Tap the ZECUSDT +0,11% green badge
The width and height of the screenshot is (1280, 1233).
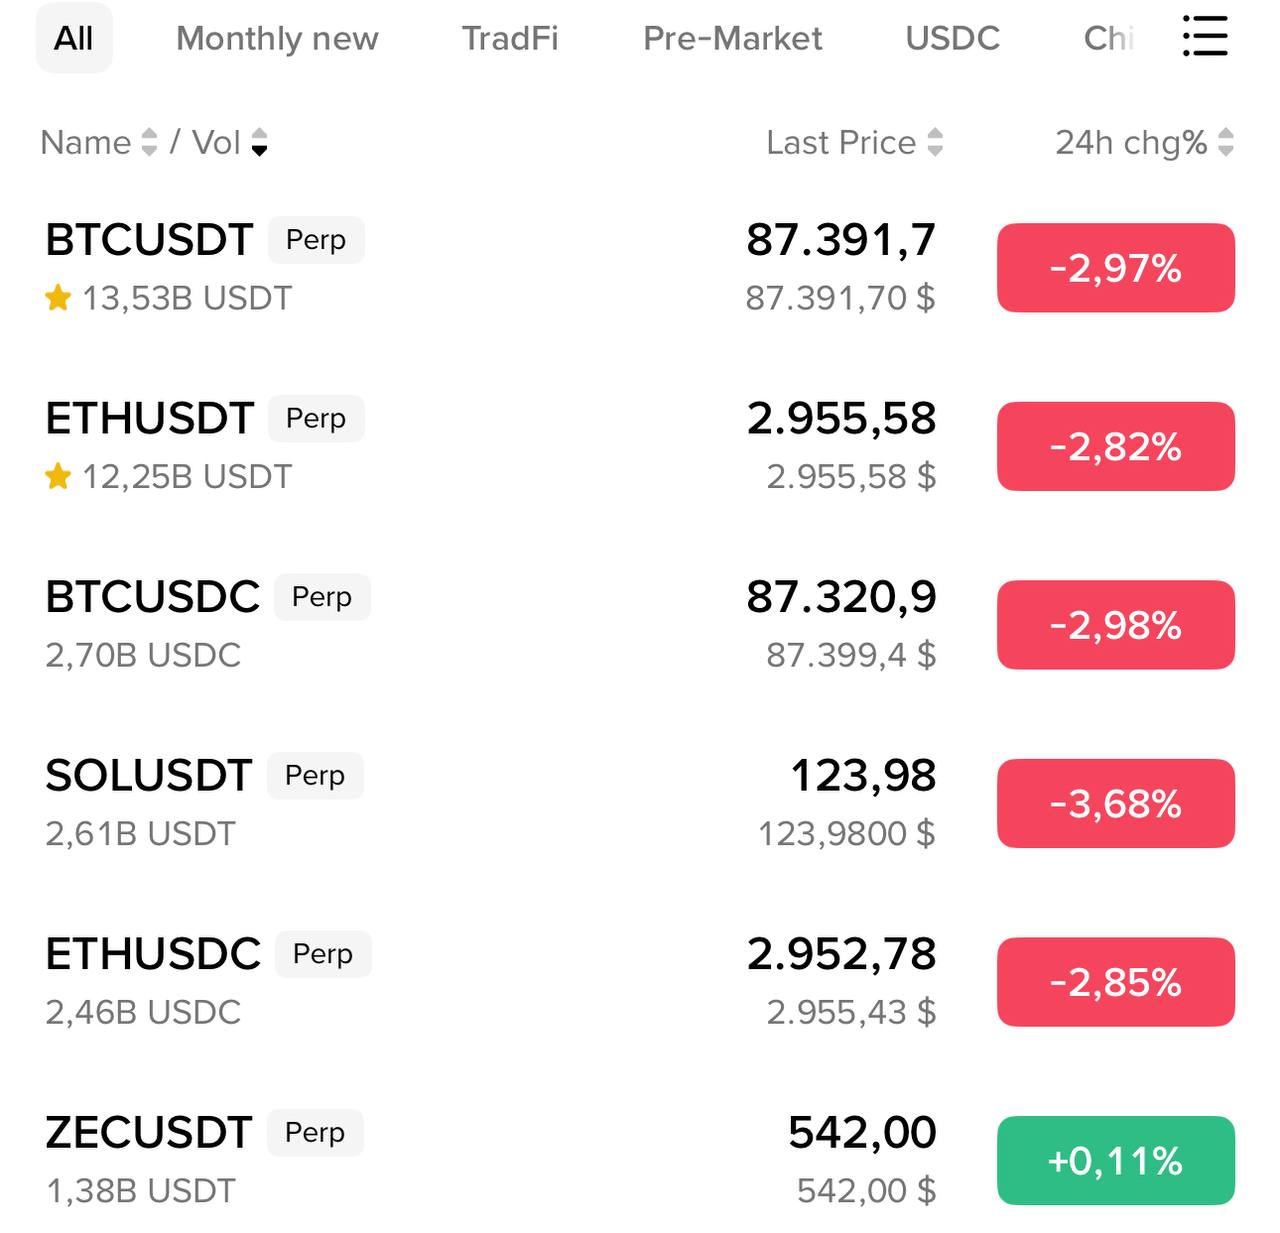coord(1115,1161)
